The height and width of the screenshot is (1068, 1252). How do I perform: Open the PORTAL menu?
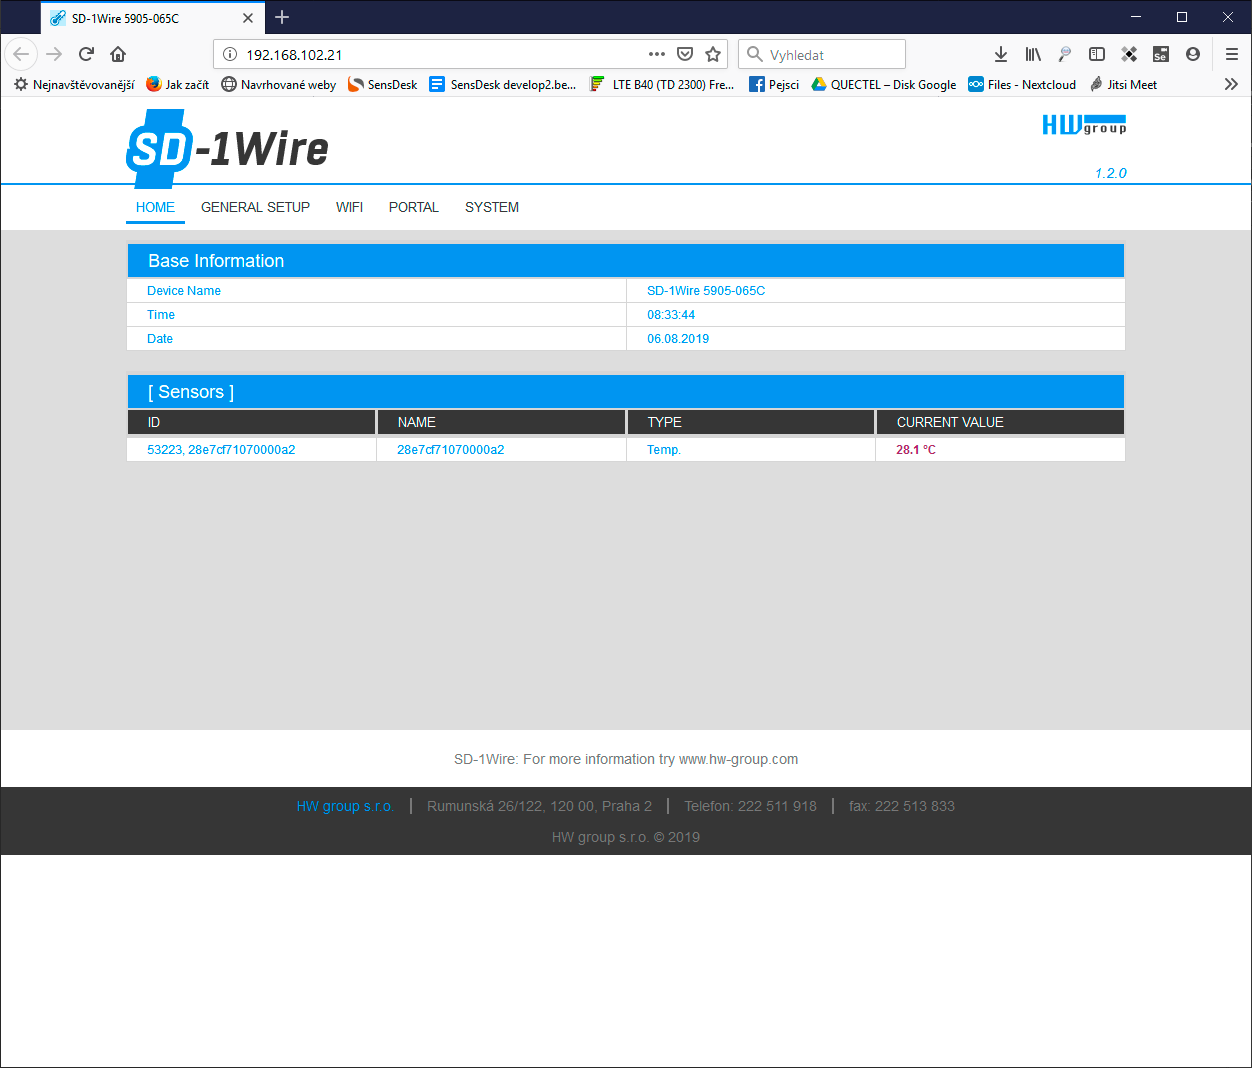[x=414, y=207]
